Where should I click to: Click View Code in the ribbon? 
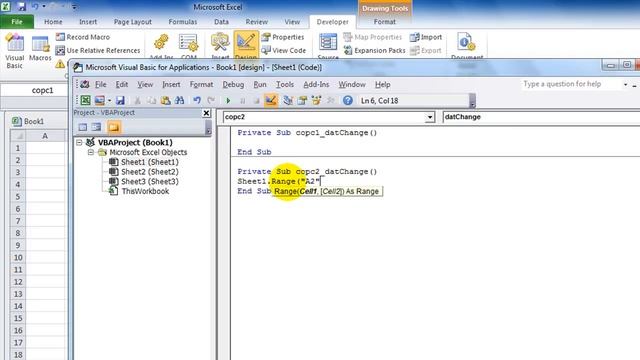point(284,51)
